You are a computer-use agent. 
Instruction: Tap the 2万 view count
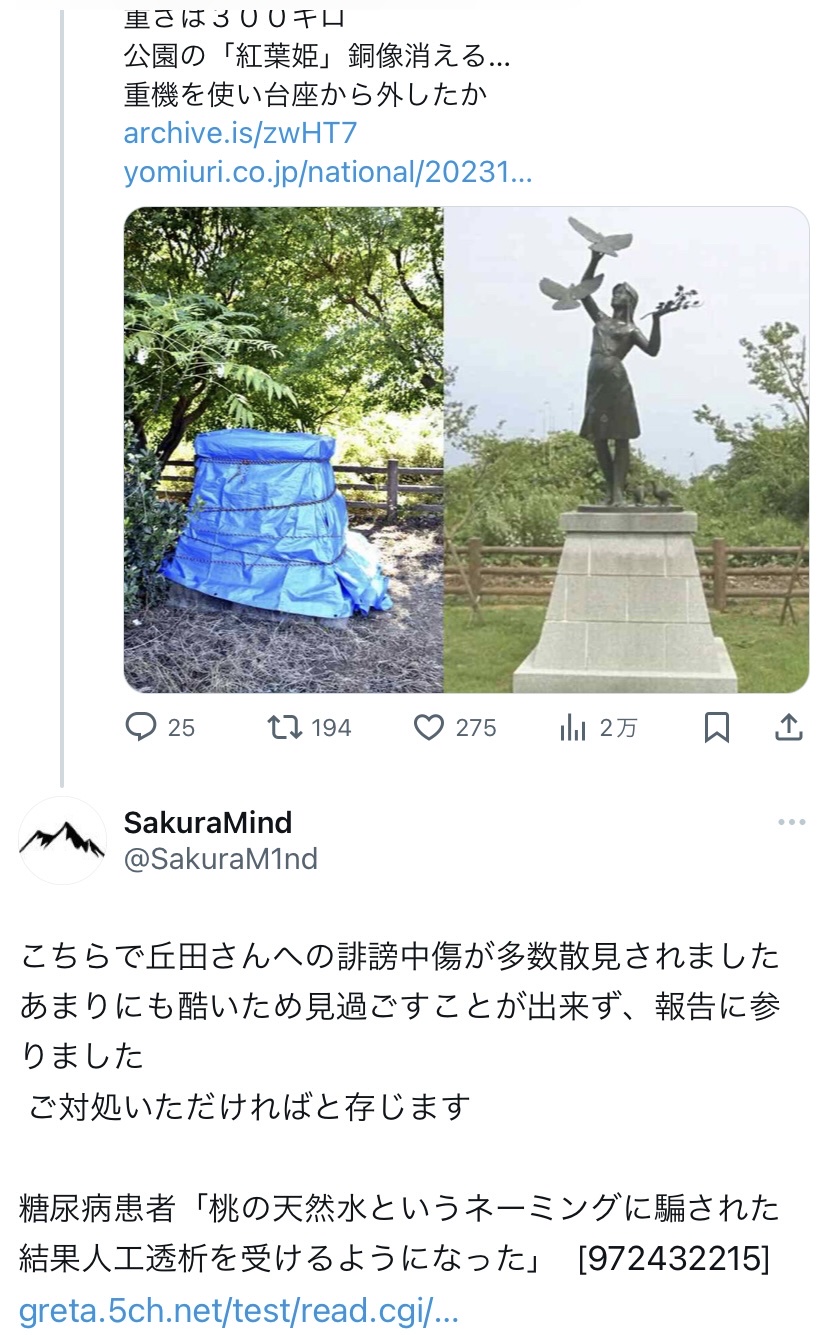pos(618,728)
